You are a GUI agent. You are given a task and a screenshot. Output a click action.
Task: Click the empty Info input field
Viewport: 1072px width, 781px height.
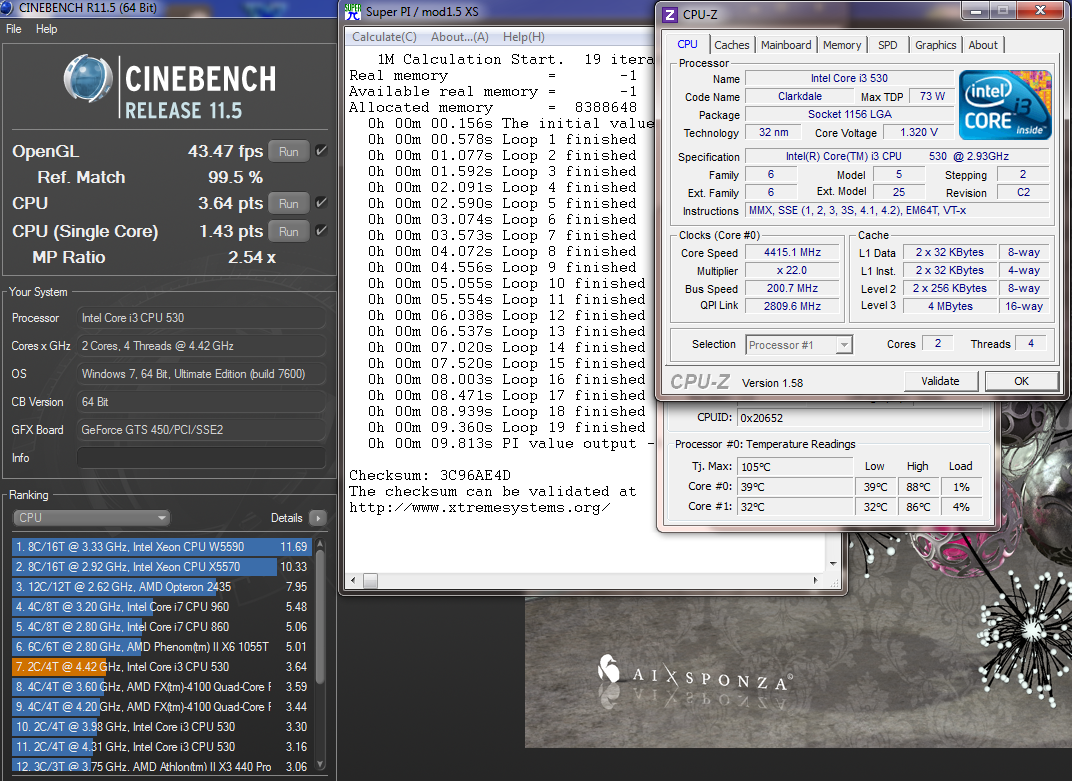click(201, 458)
